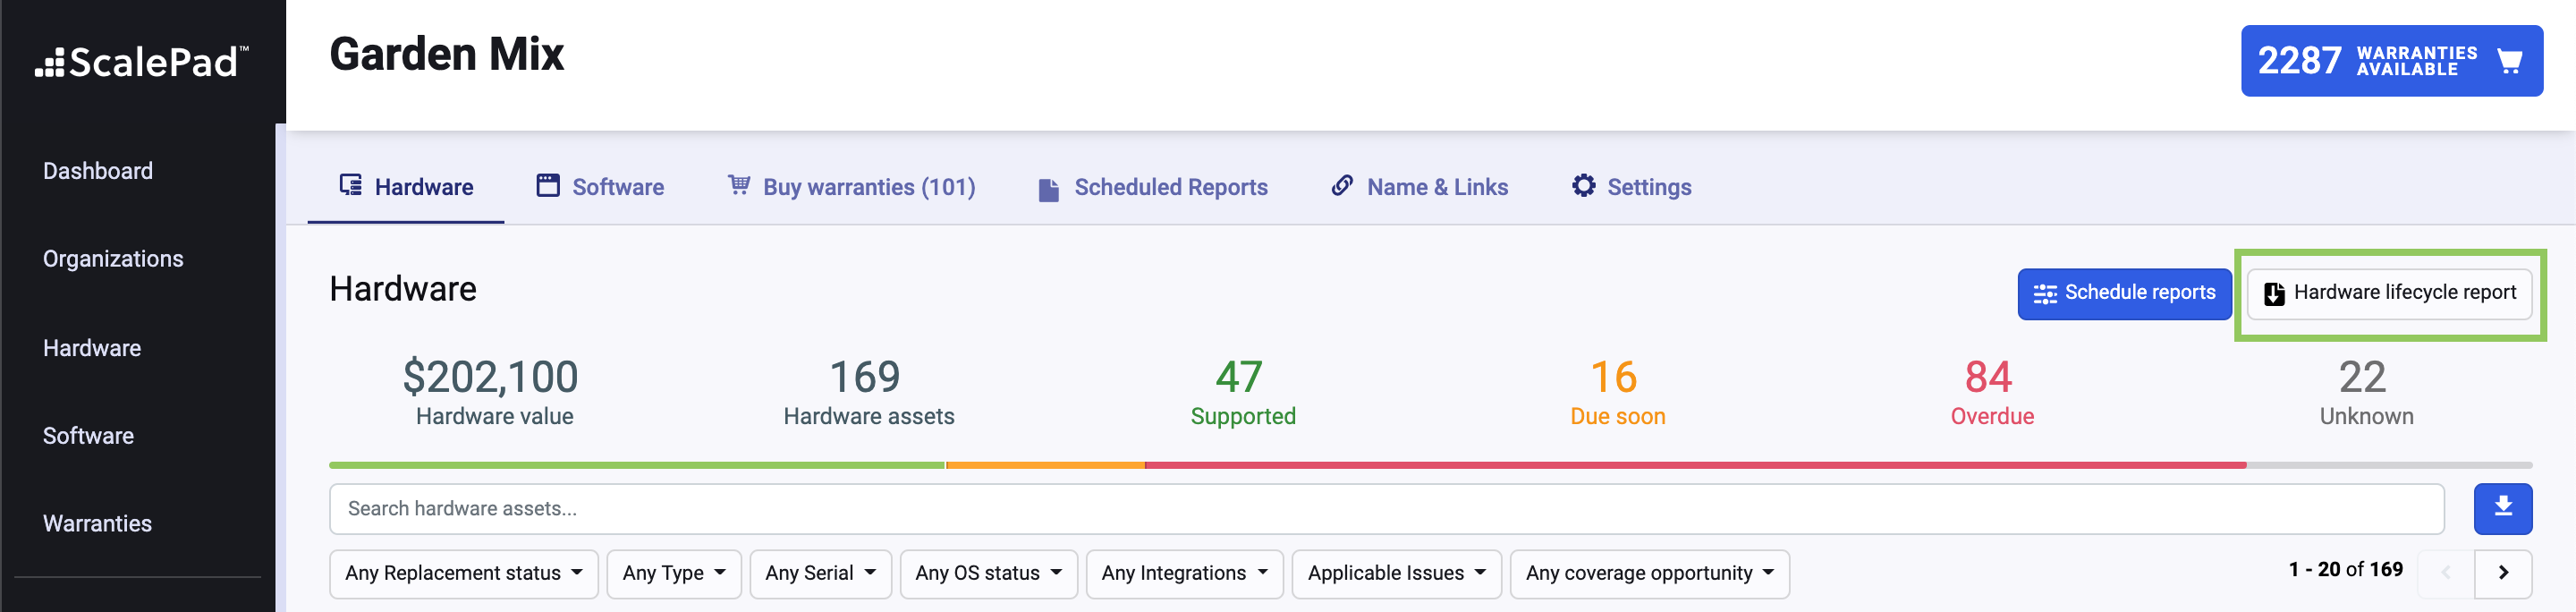Screen dimensions: 2576x612
Task: Click the 47 Supported stat
Action: coord(1242,393)
